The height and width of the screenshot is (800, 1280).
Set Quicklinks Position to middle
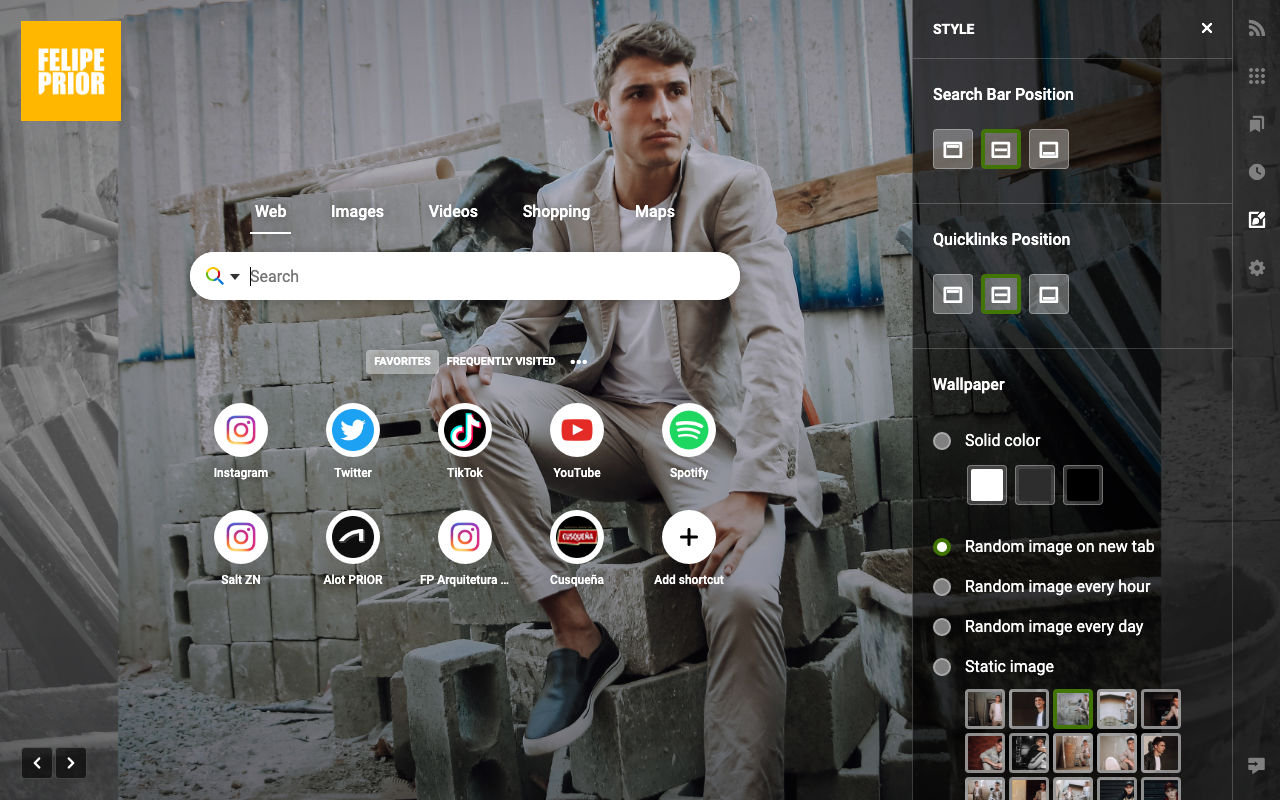[x=1001, y=295]
